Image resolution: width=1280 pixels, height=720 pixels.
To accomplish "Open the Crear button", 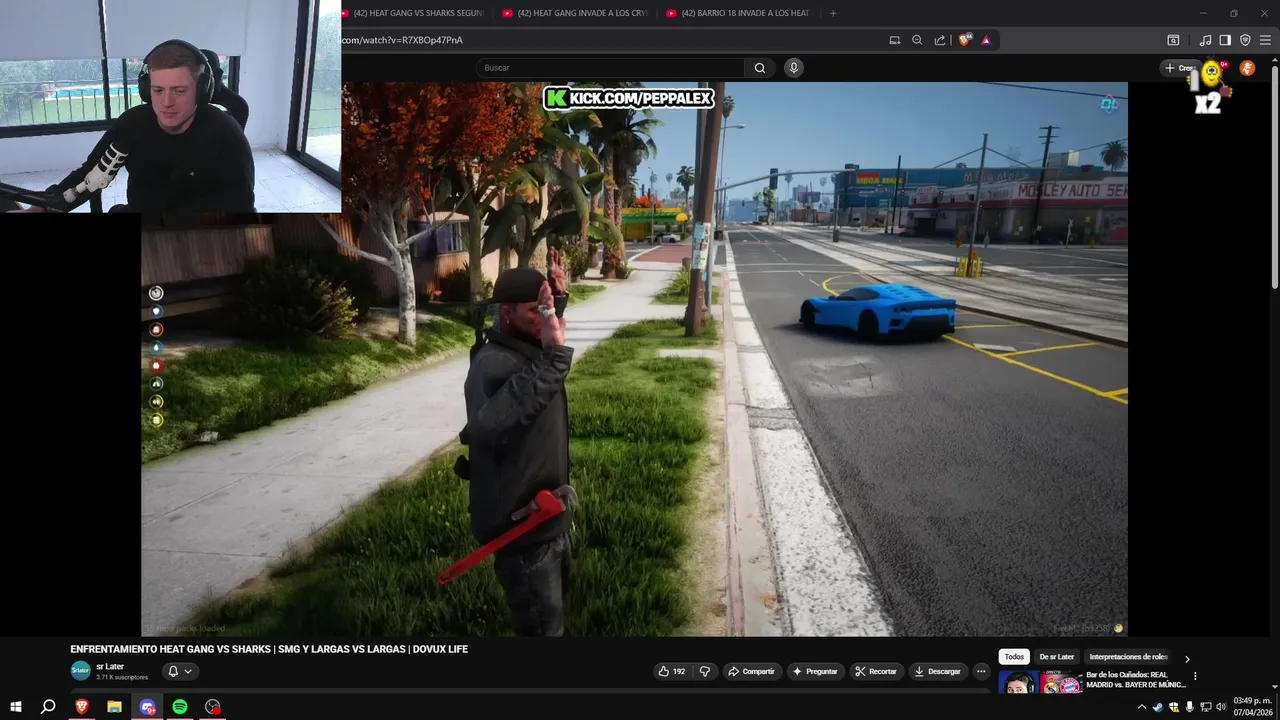I will pyautogui.click(x=1180, y=68).
